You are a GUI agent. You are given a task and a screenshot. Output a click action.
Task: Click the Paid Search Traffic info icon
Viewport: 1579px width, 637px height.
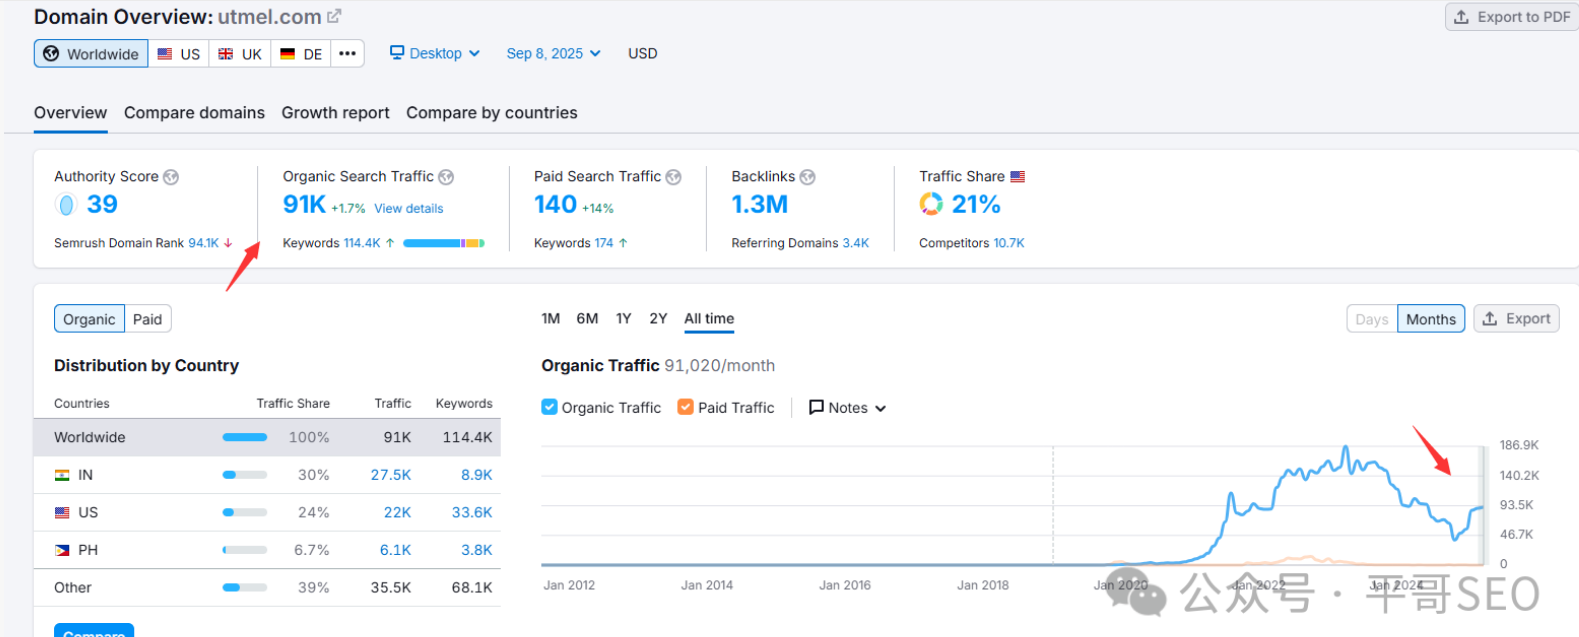click(x=674, y=177)
